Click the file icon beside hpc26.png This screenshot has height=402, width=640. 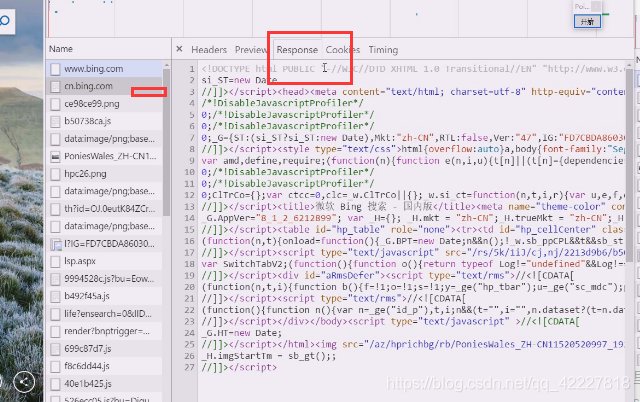(x=55, y=174)
